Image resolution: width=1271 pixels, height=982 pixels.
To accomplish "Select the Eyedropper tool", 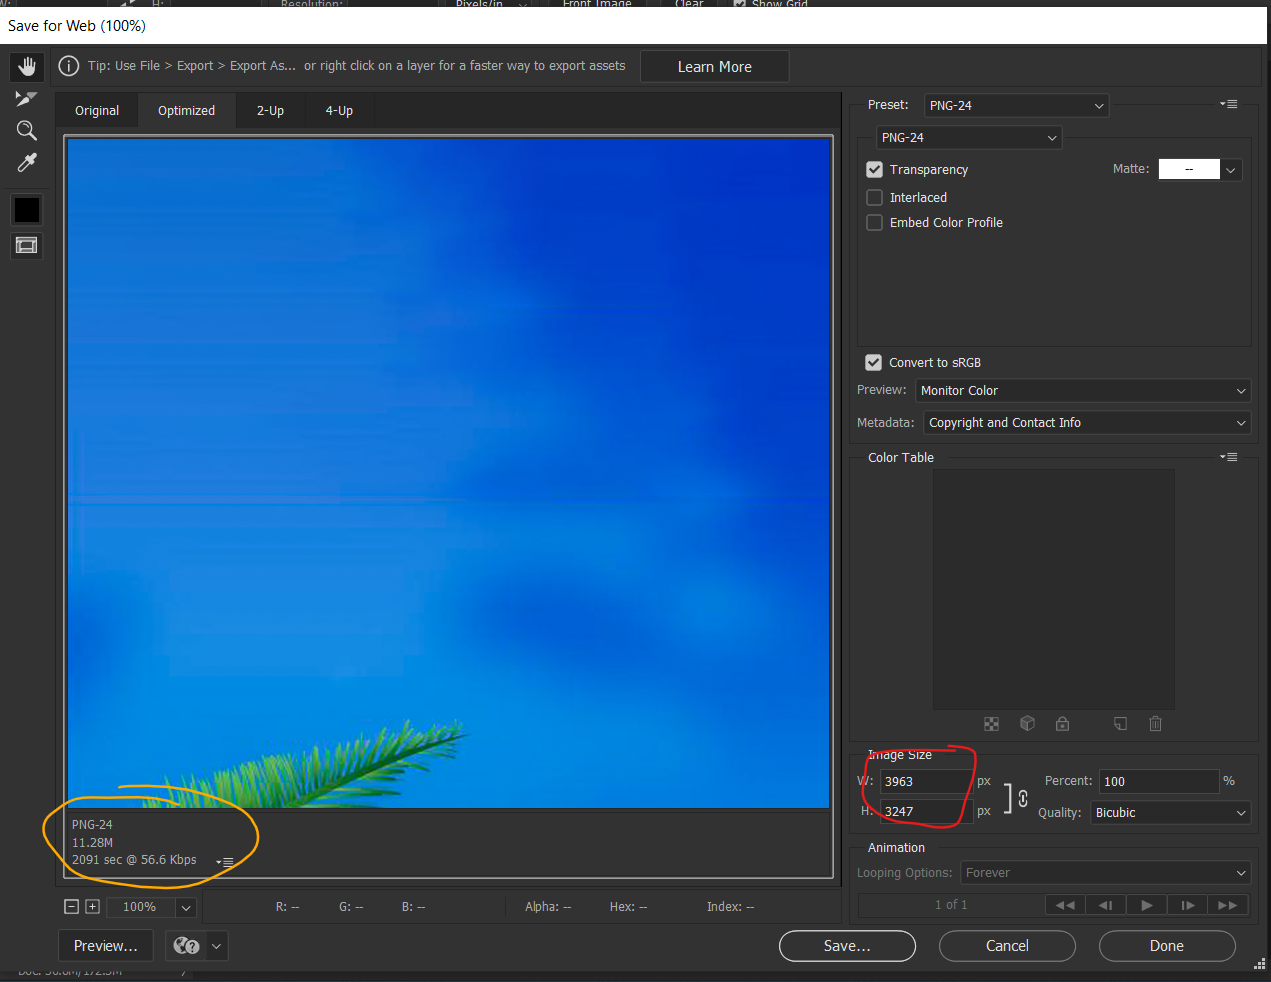I will pos(27,162).
